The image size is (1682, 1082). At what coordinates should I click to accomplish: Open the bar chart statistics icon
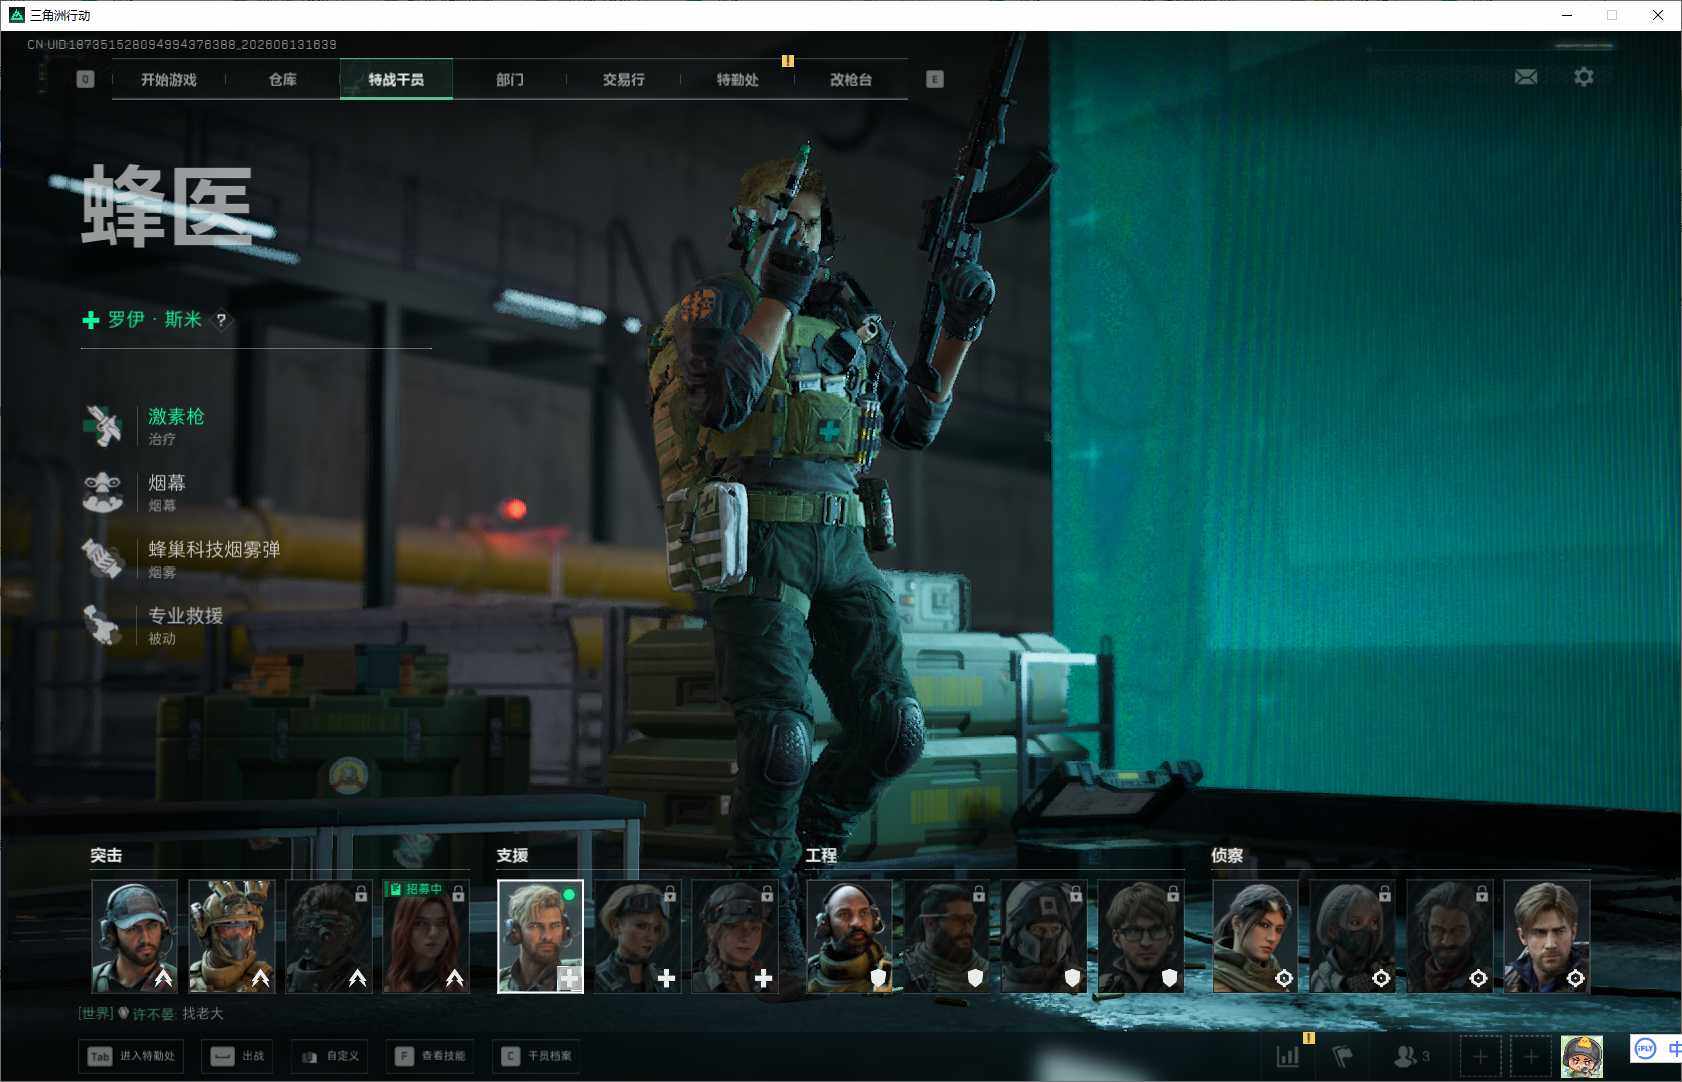coord(1288,1056)
